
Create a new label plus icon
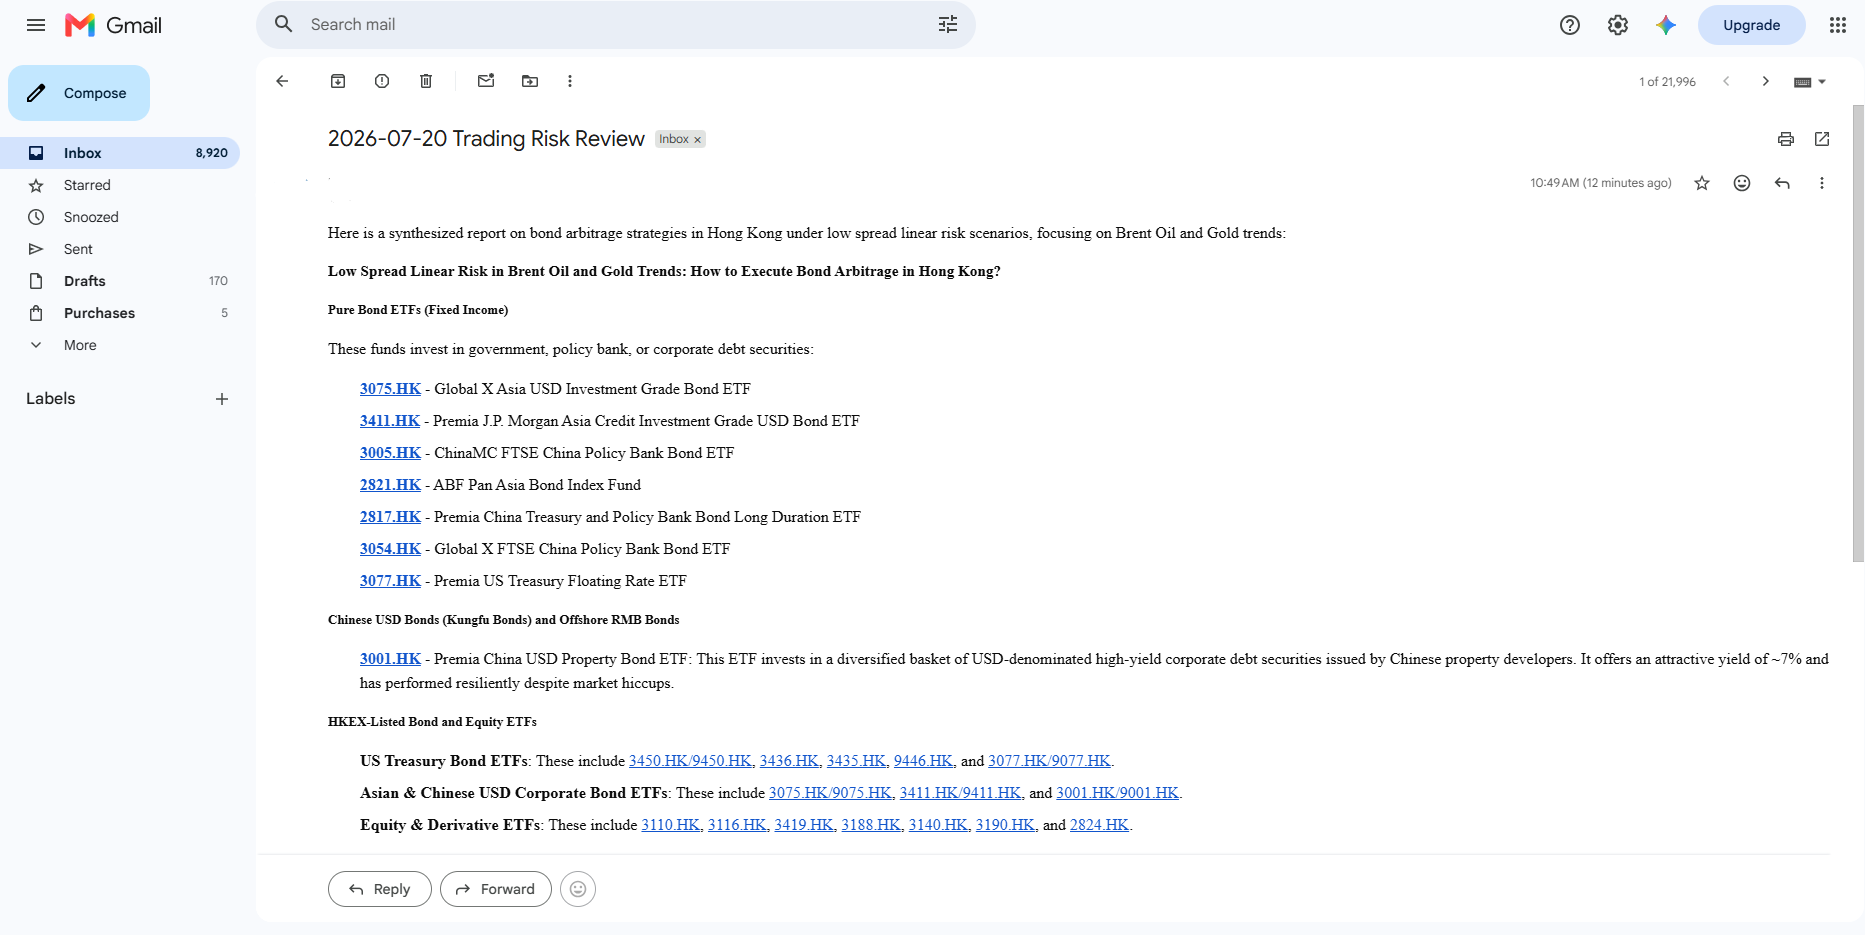click(x=222, y=399)
